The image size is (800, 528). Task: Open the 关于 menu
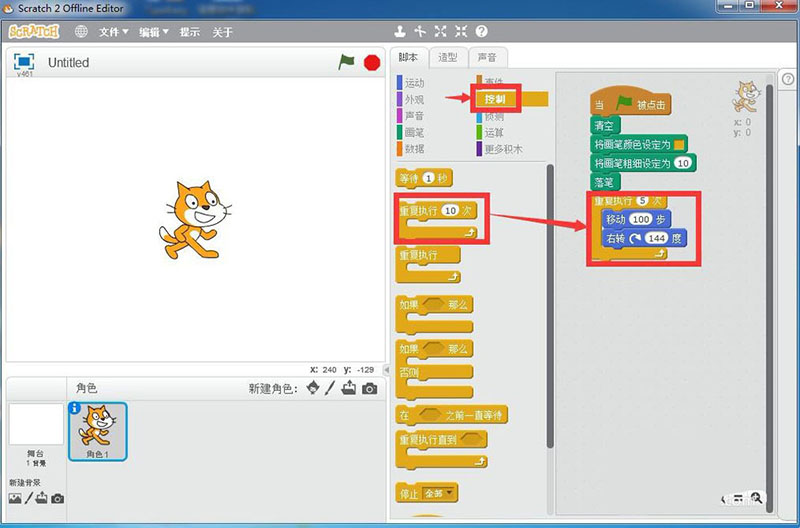(222, 32)
